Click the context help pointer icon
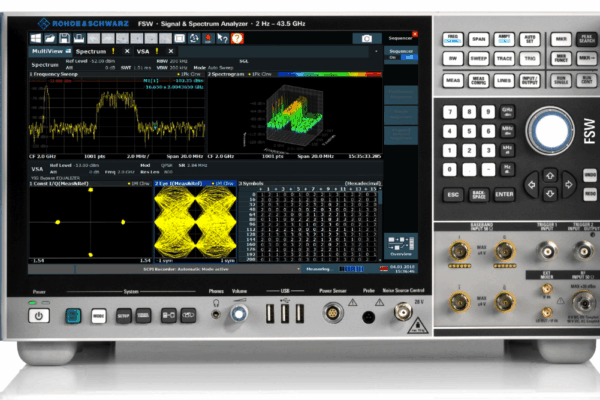The height and width of the screenshot is (400, 600). coord(222,38)
